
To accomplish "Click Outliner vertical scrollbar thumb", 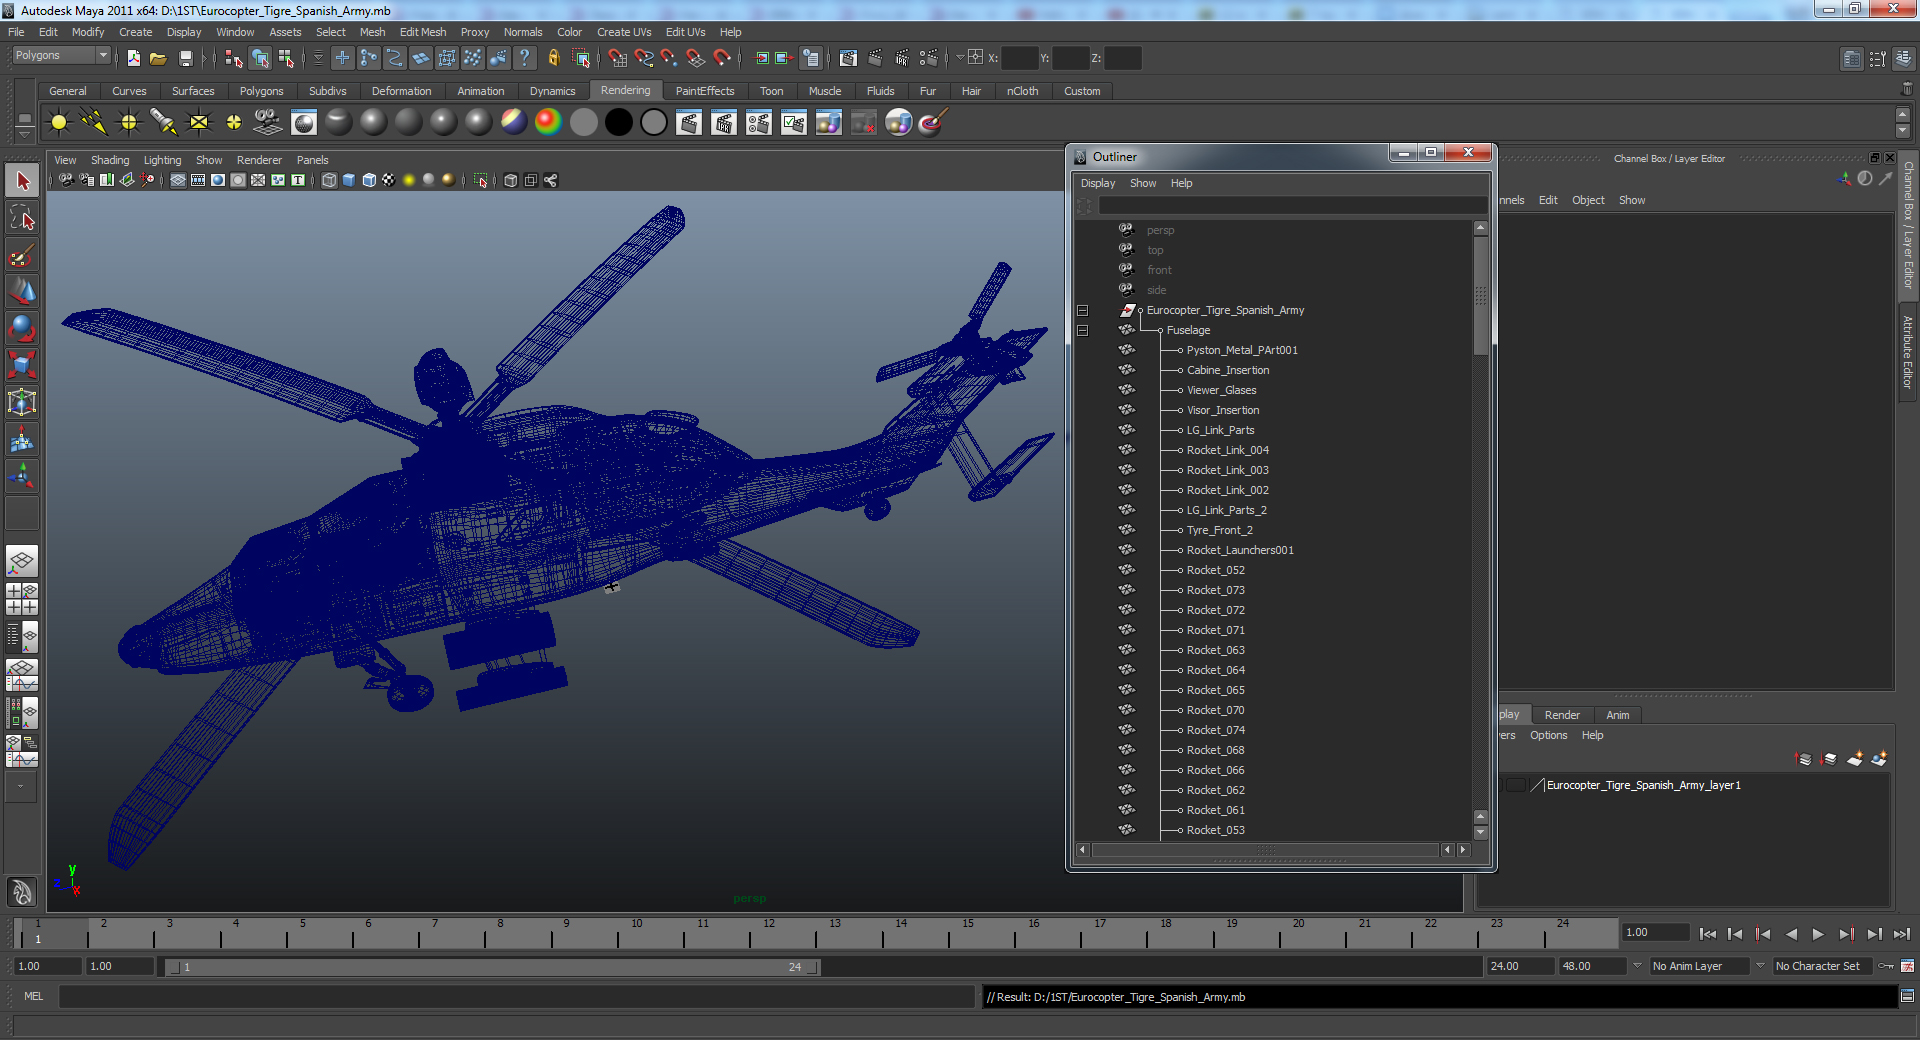I will (1481, 295).
